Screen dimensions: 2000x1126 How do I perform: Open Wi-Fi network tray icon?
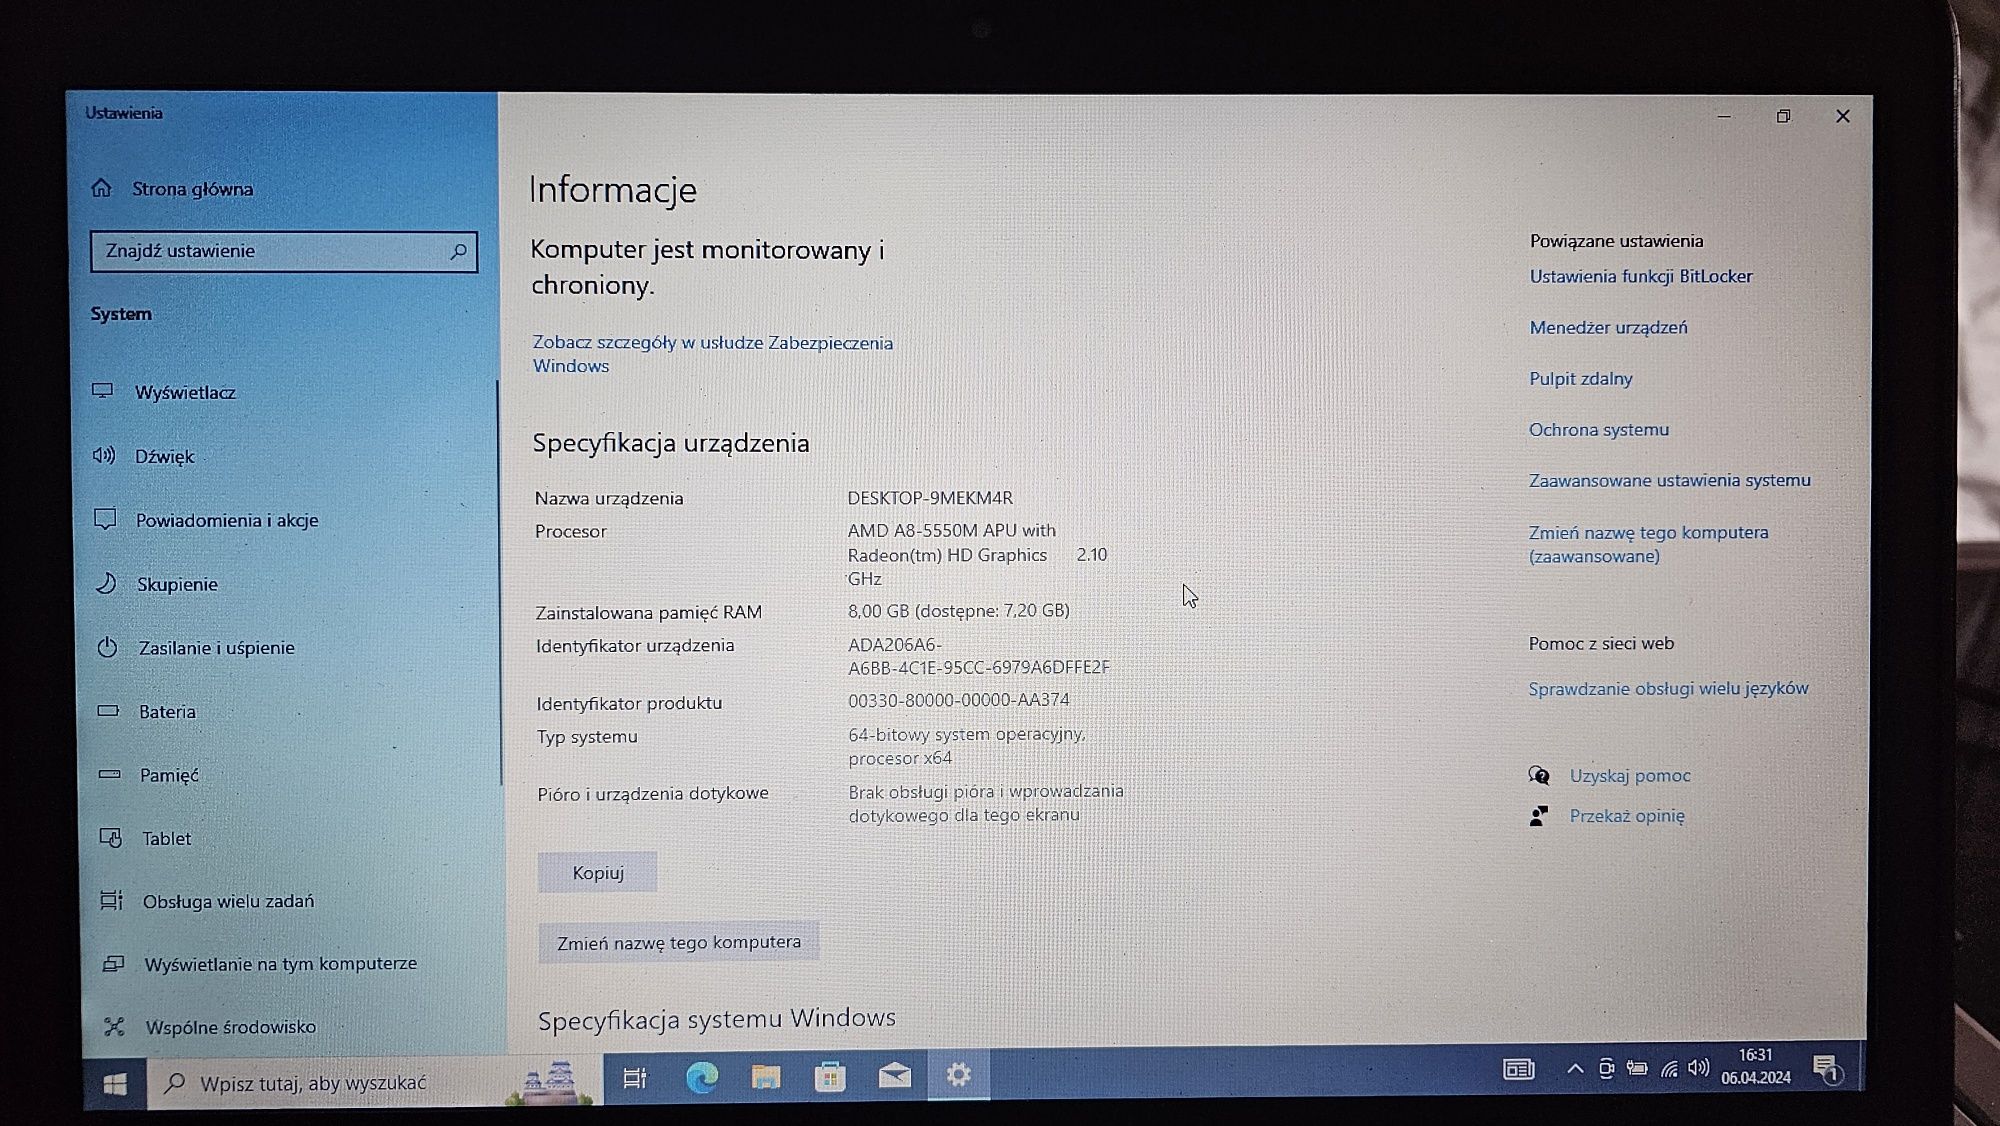point(1669,1069)
